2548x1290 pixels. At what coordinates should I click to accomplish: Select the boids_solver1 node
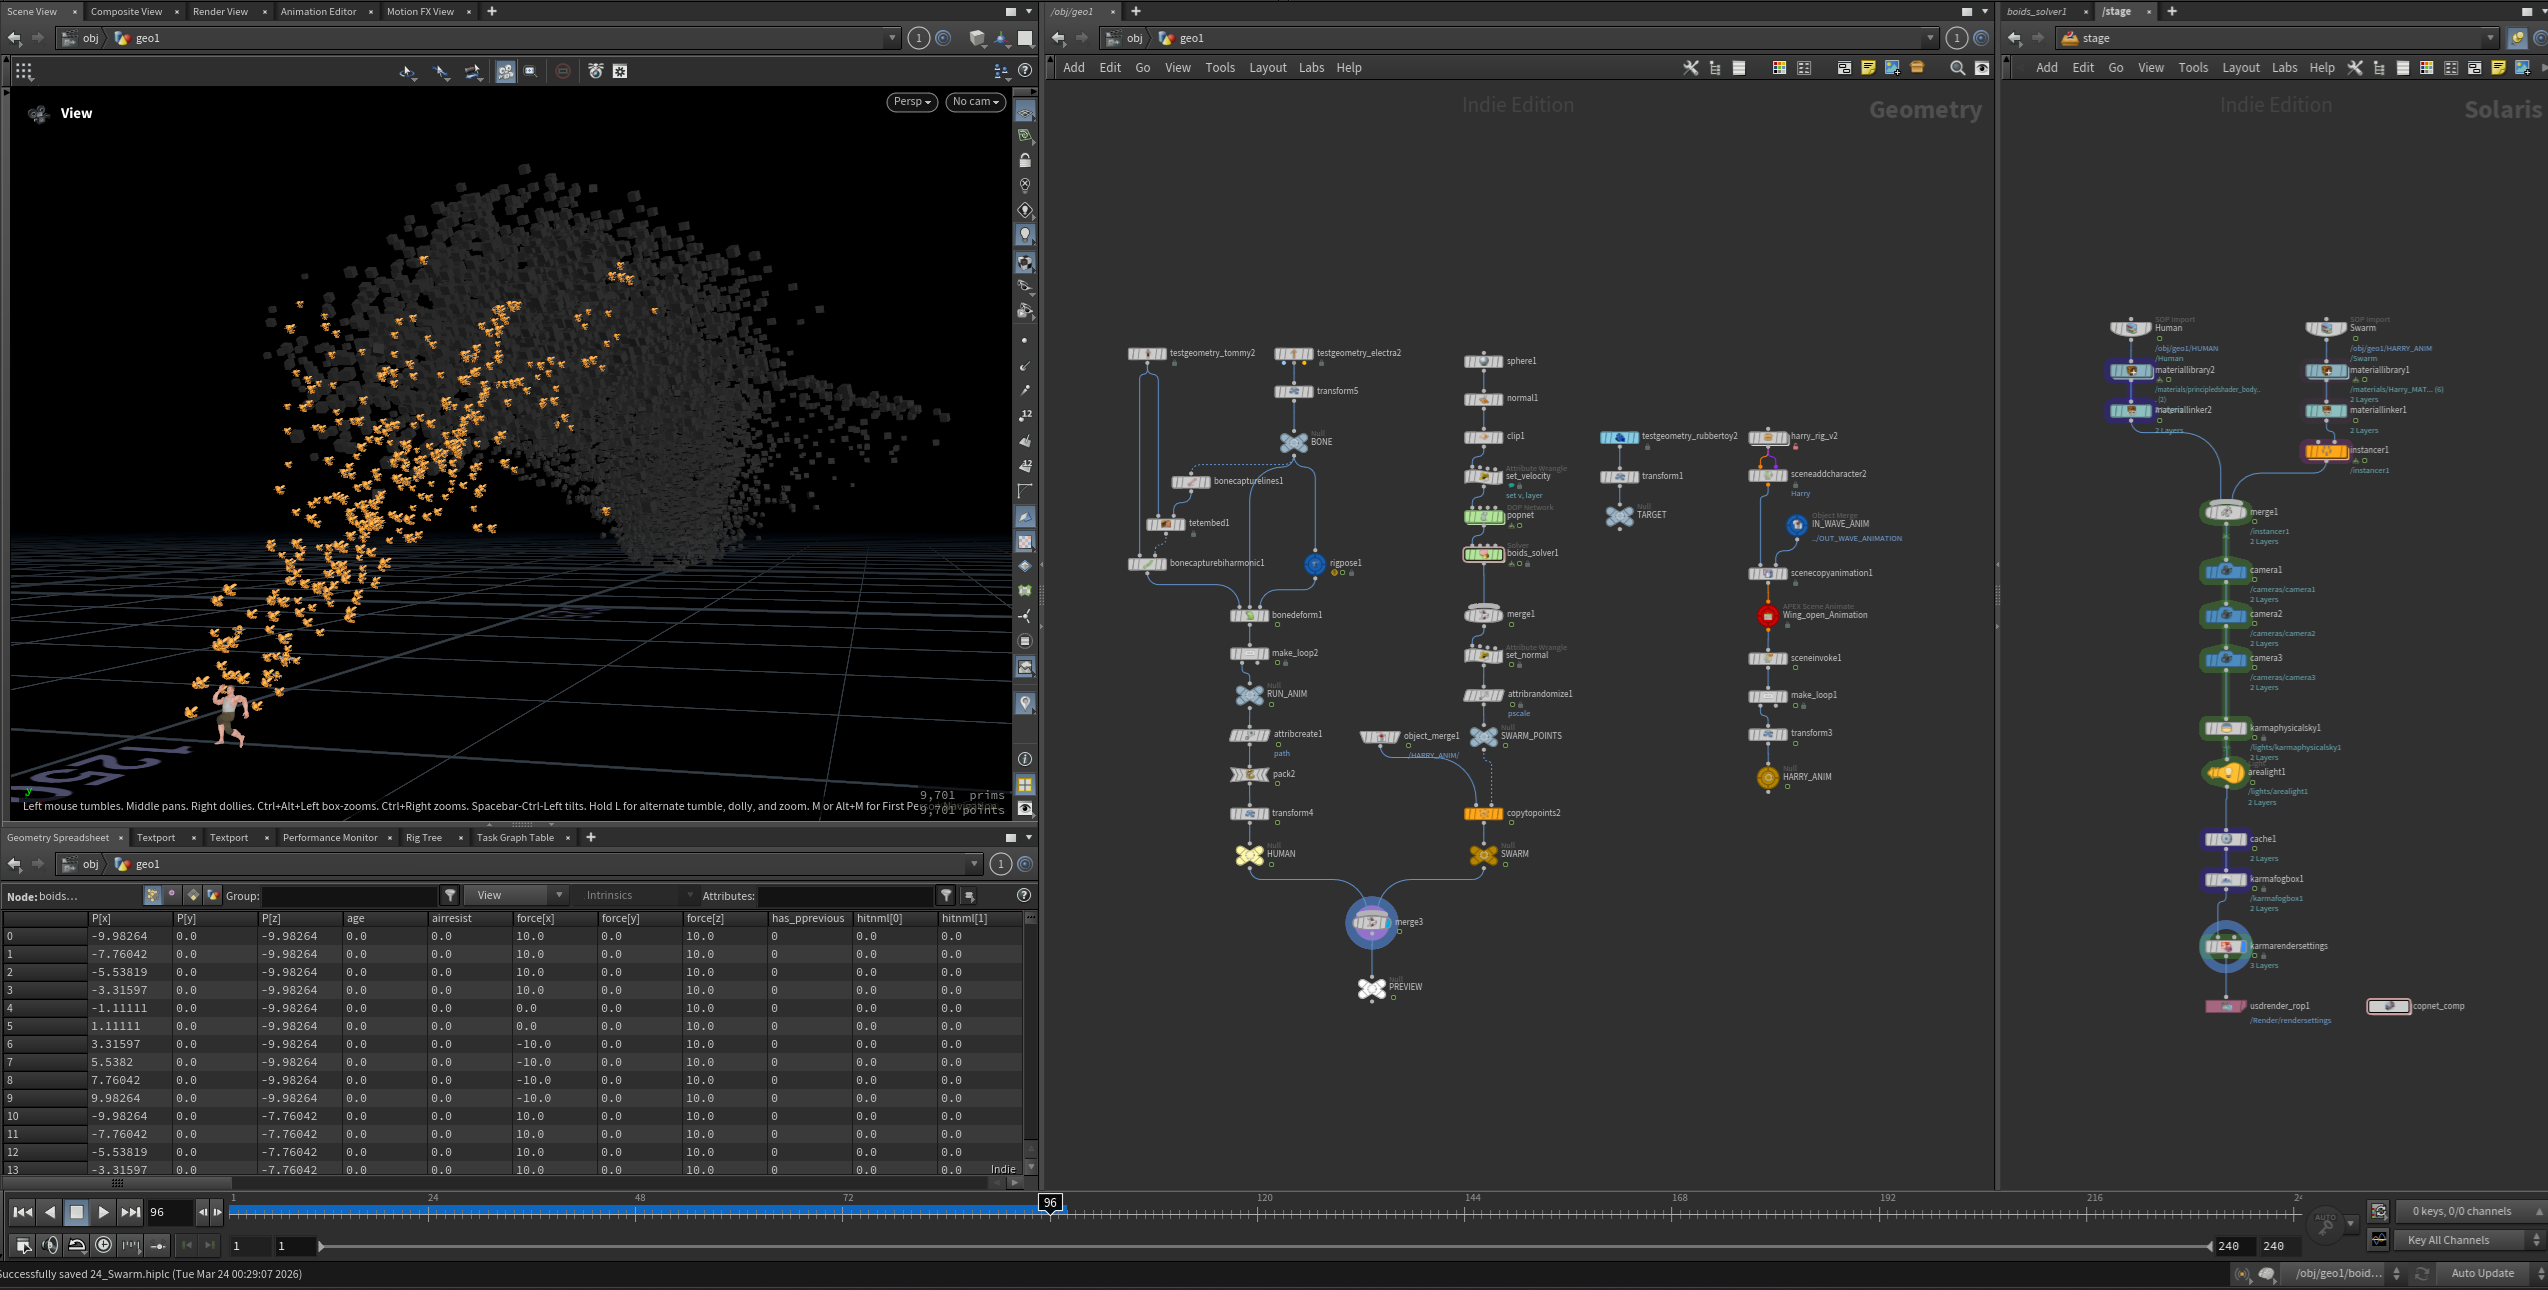[x=1484, y=554]
